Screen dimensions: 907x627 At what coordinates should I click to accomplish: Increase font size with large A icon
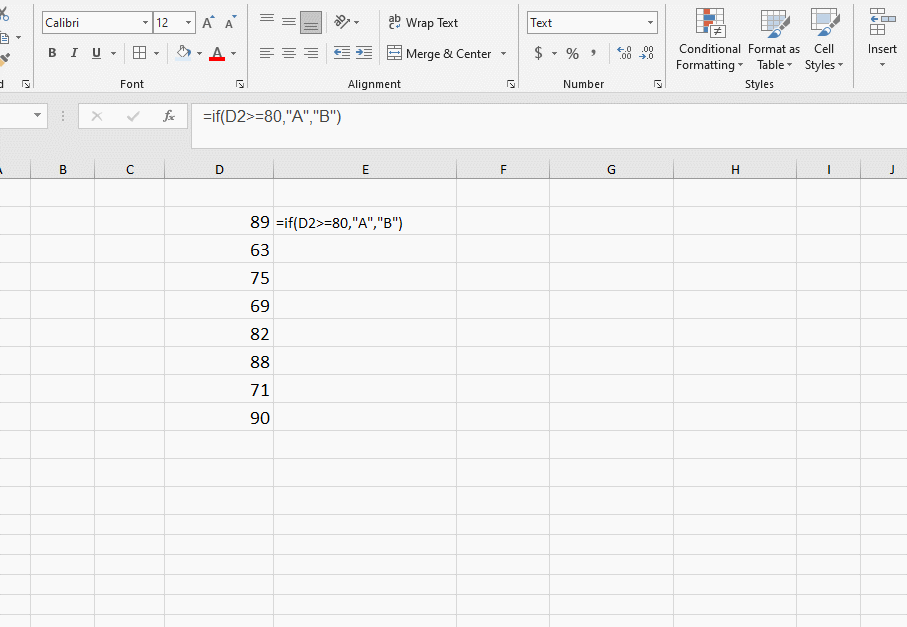208,23
